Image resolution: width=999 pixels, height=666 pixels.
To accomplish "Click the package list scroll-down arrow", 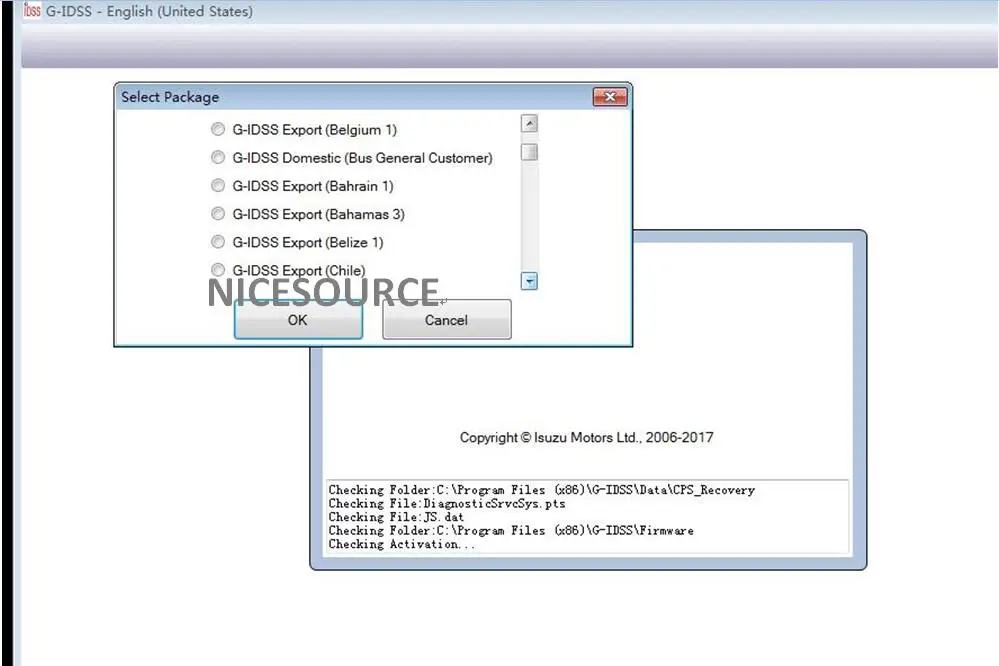I will pyautogui.click(x=529, y=281).
